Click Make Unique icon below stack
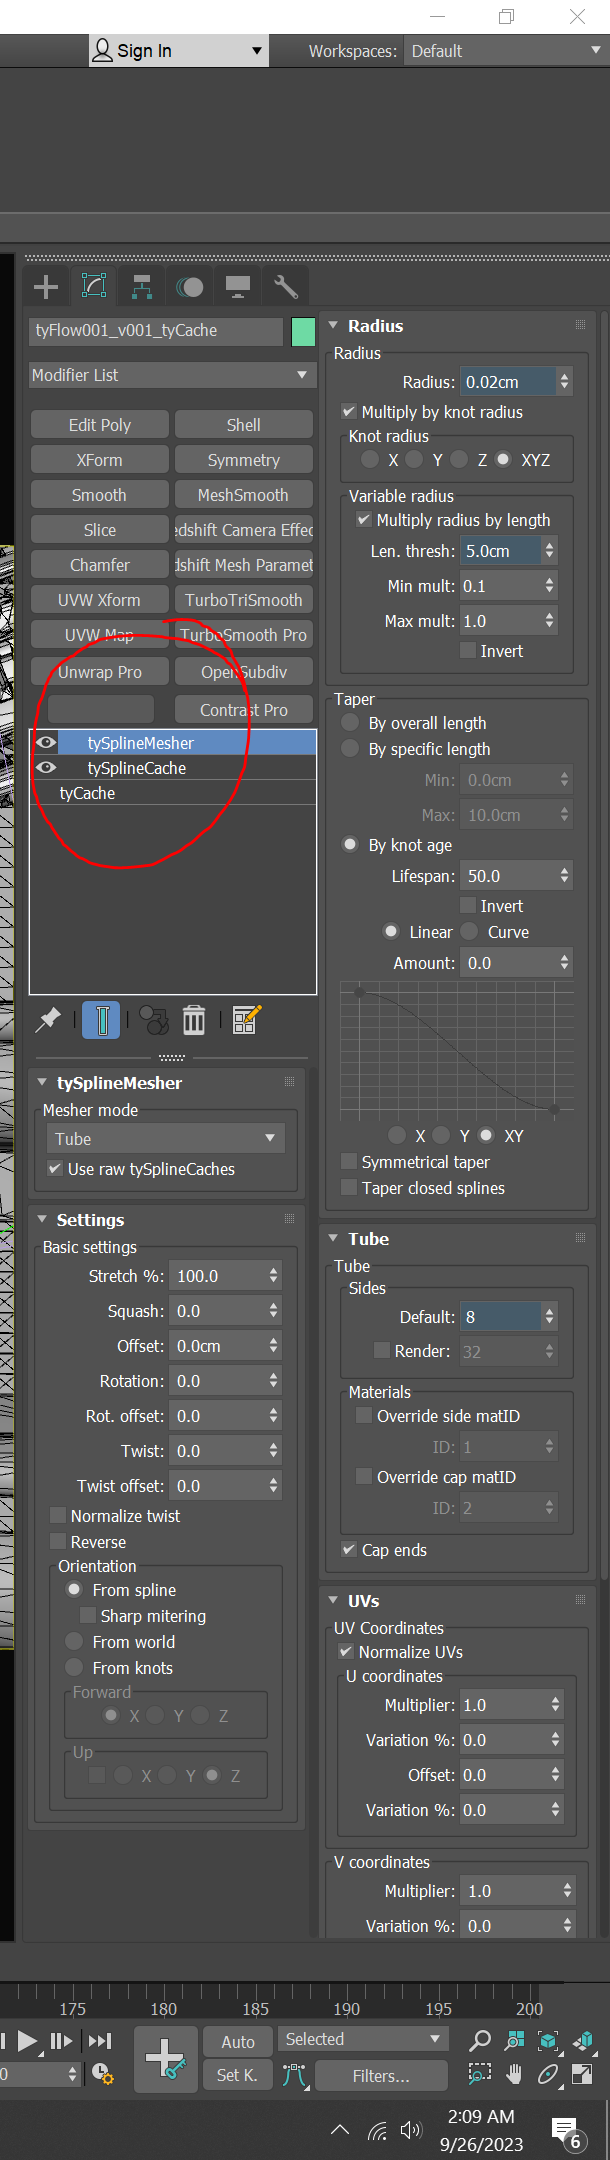This screenshot has width=610, height=2160. 154,1020
